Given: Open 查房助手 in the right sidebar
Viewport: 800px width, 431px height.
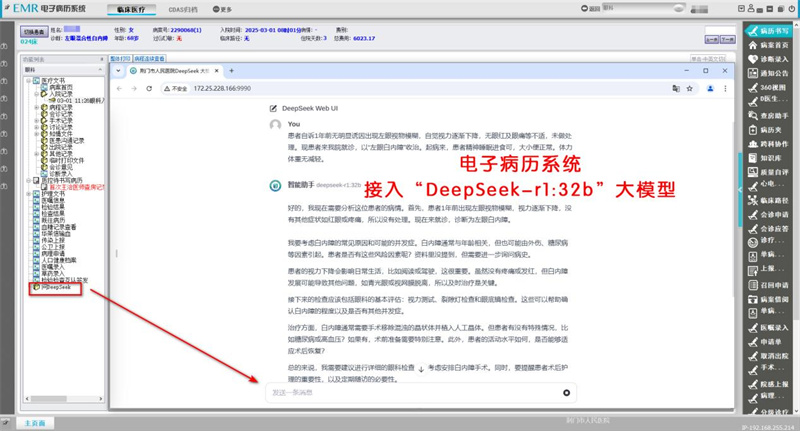Looking at the screenshot, I should (768, 116).
